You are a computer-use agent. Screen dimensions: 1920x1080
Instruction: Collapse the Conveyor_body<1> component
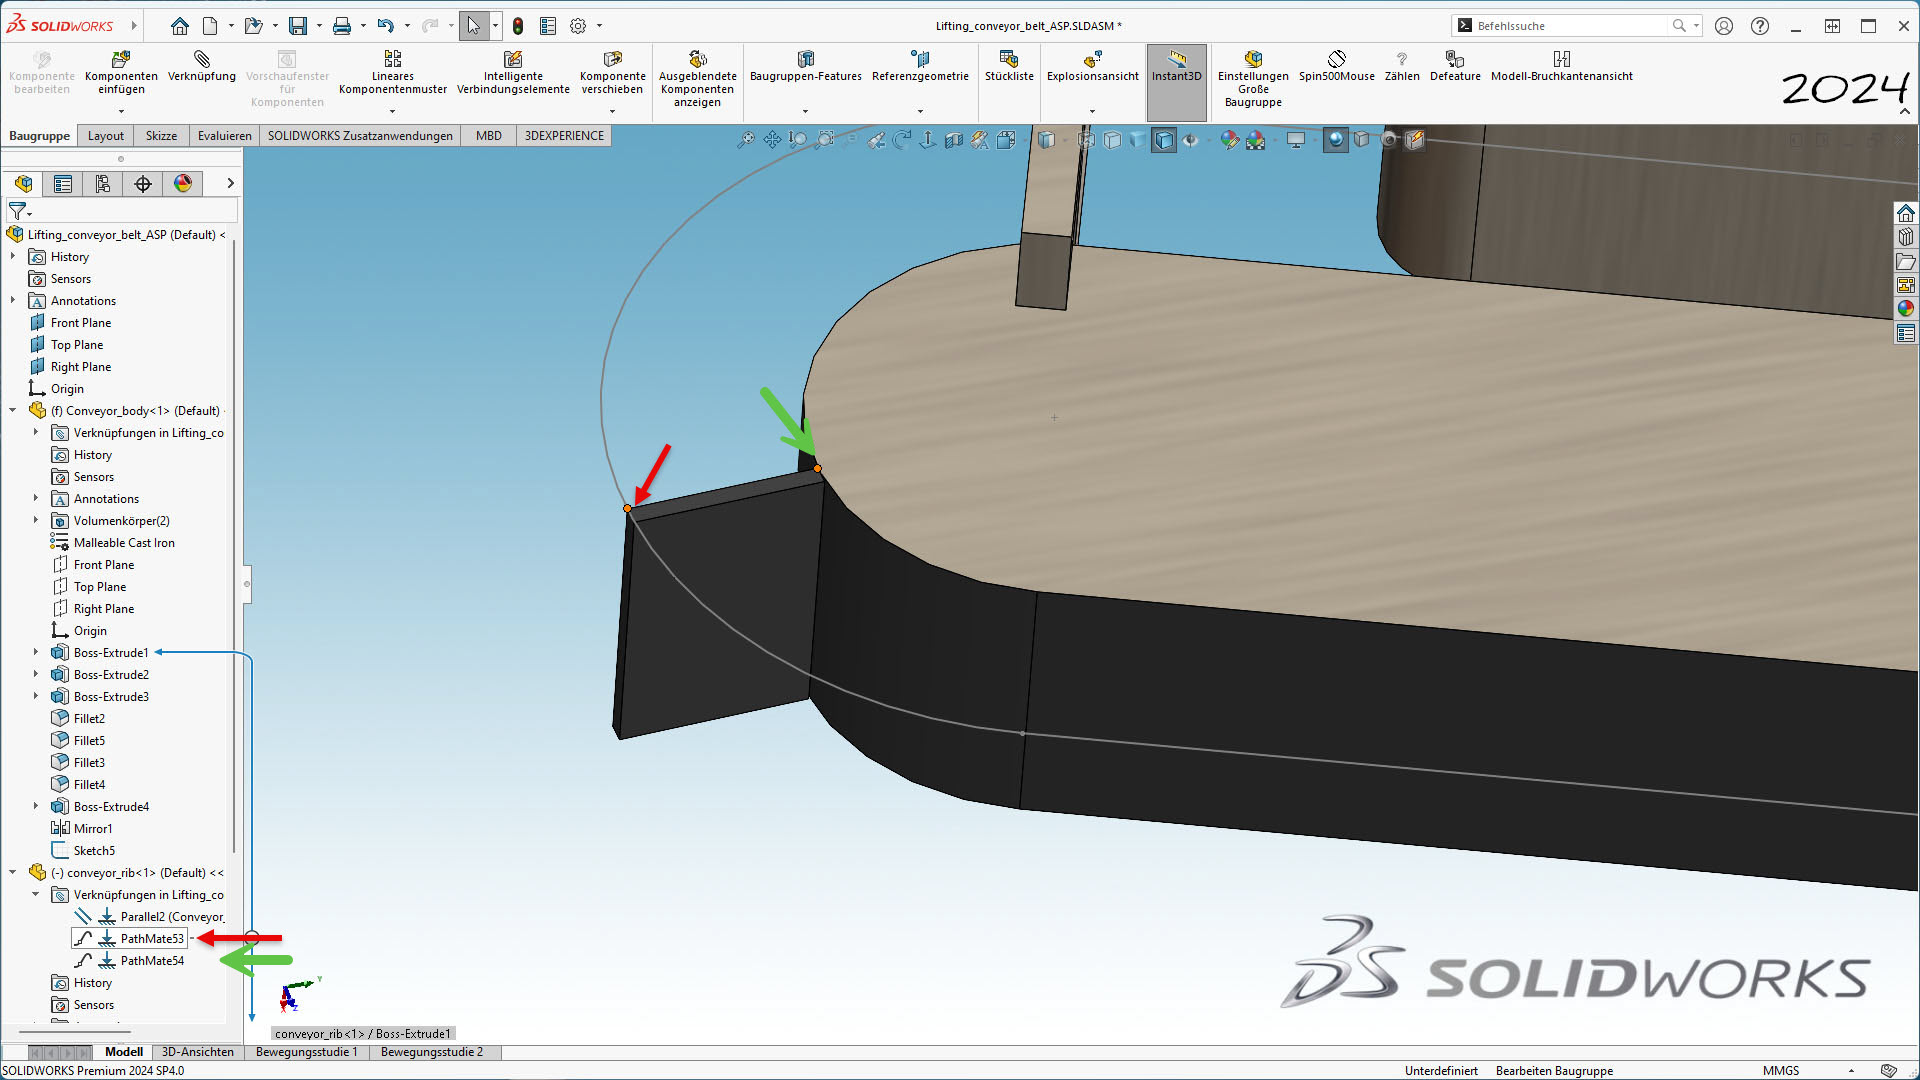13,411
